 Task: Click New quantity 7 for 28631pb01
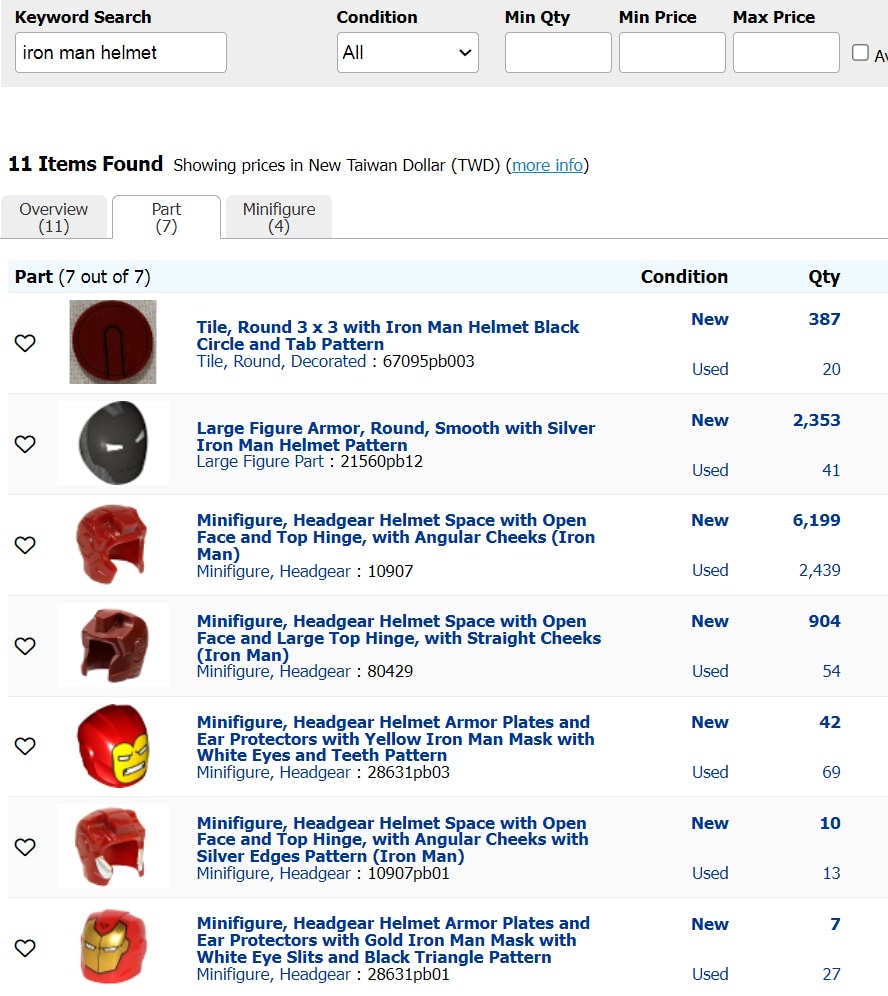835,924
